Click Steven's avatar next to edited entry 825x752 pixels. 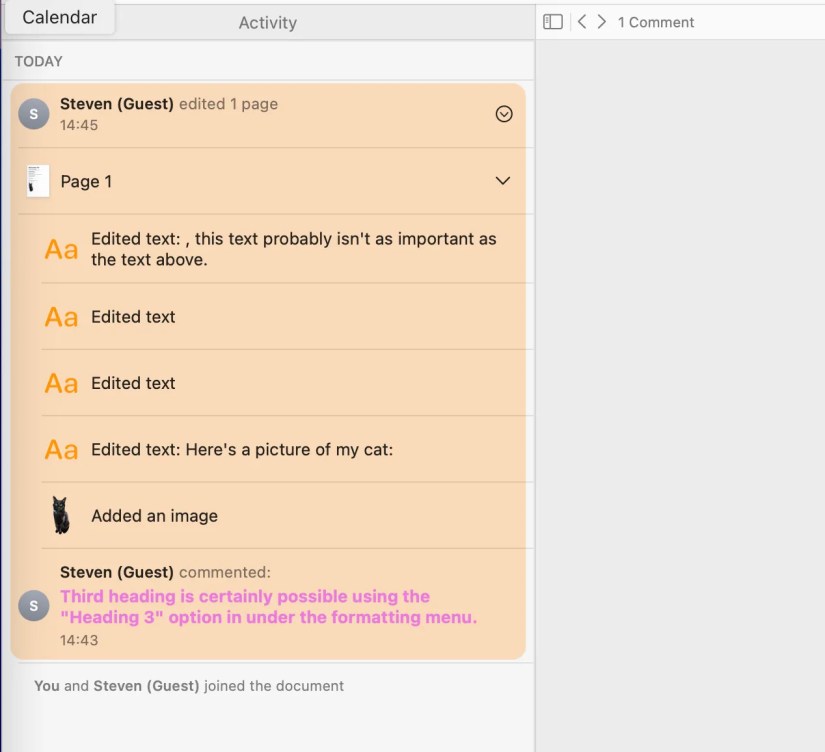[34, 114]
